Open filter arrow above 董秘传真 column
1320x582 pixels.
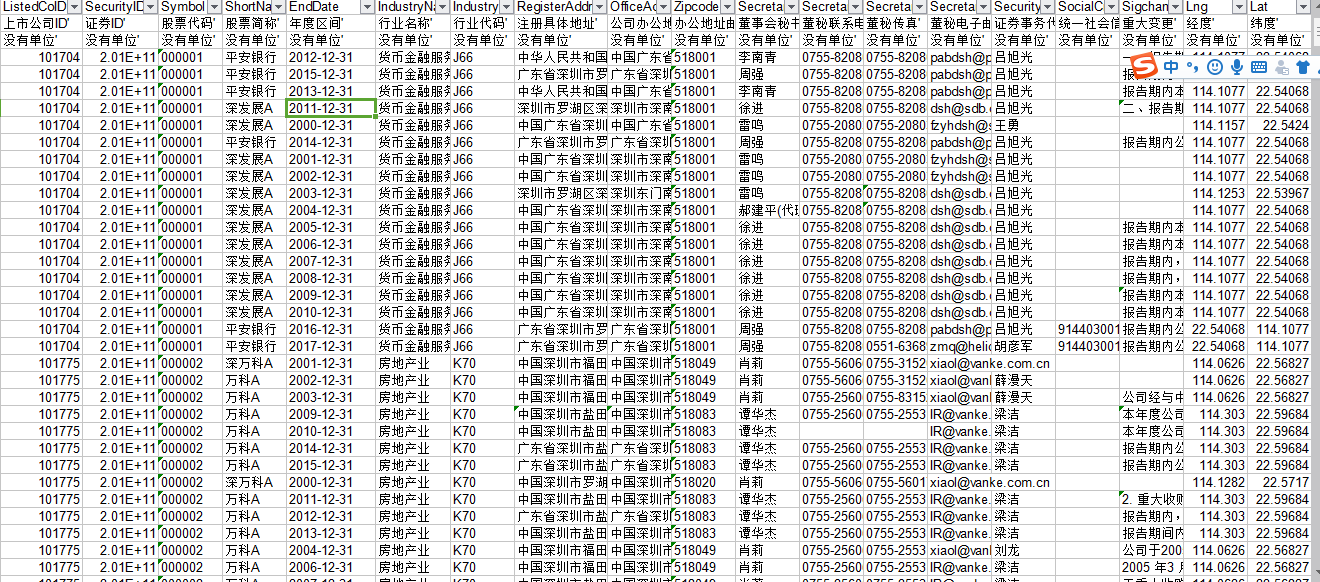(920, 7)
